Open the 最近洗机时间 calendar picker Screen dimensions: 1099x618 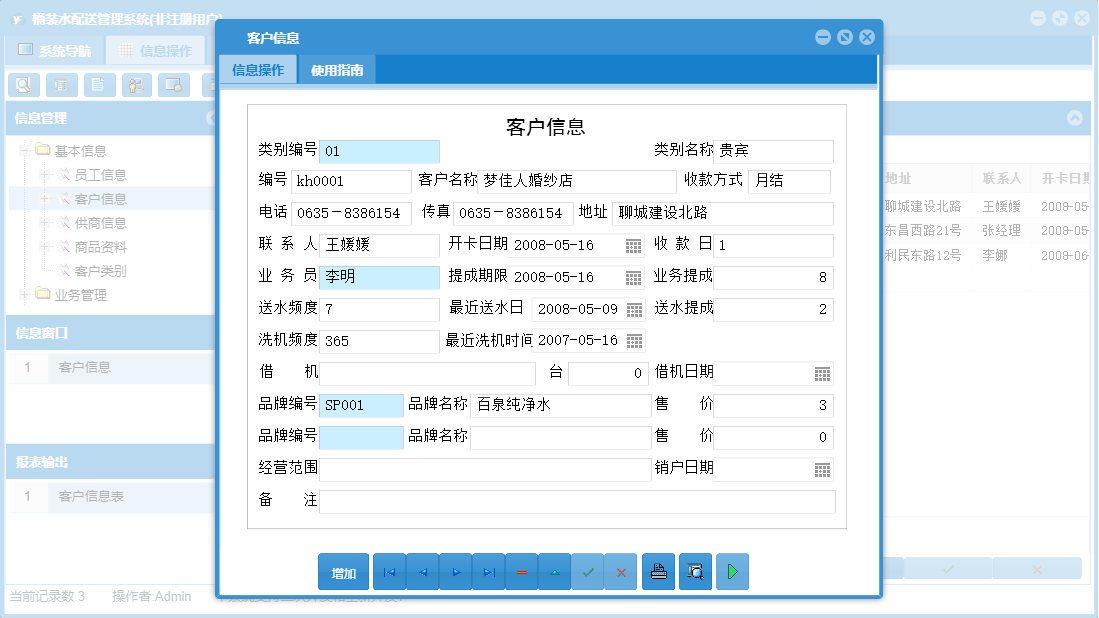point(633,341)
